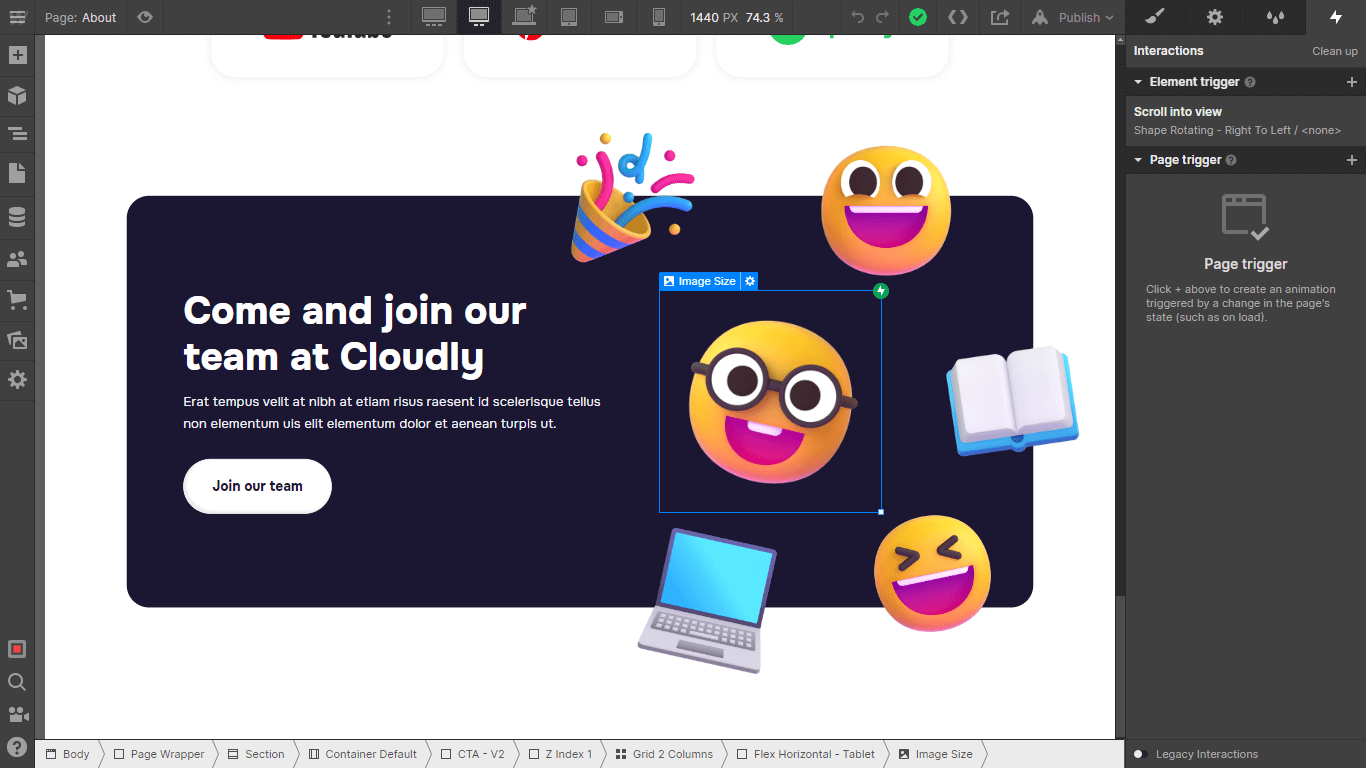Screen dimensions: 1366x768
Task: Switch to the Element Settings gear tab
Action: 1215,17
